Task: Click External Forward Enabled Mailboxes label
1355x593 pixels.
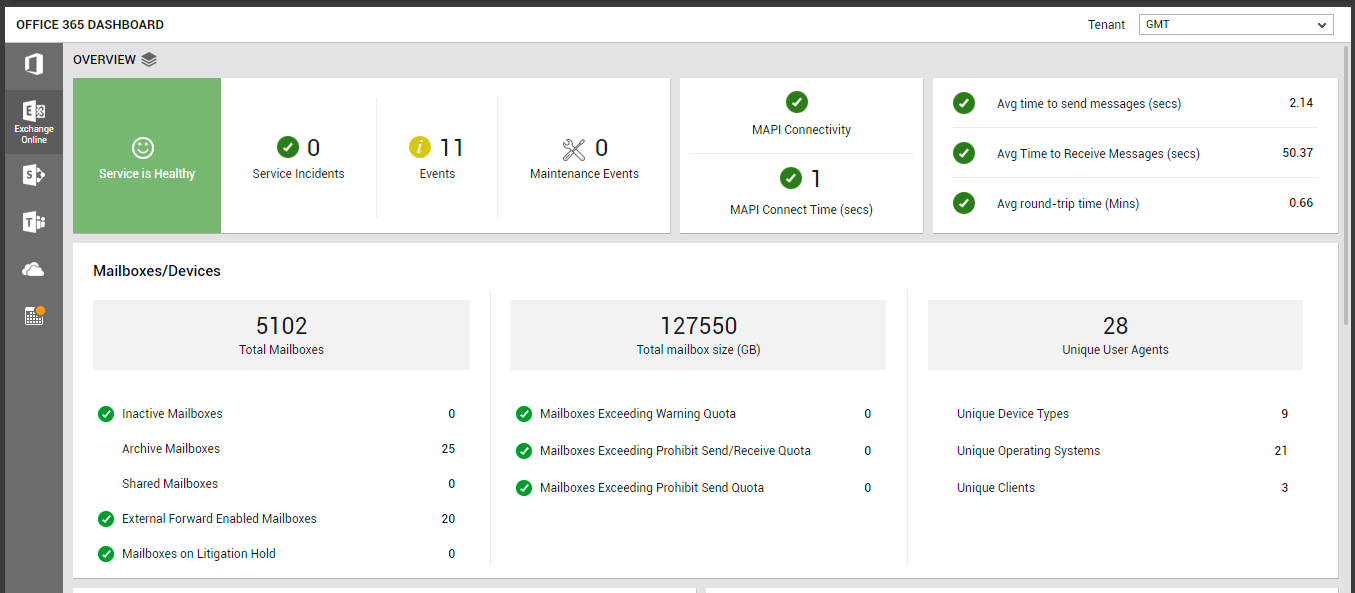Action: pyautogui.click(x=219, y=519)
